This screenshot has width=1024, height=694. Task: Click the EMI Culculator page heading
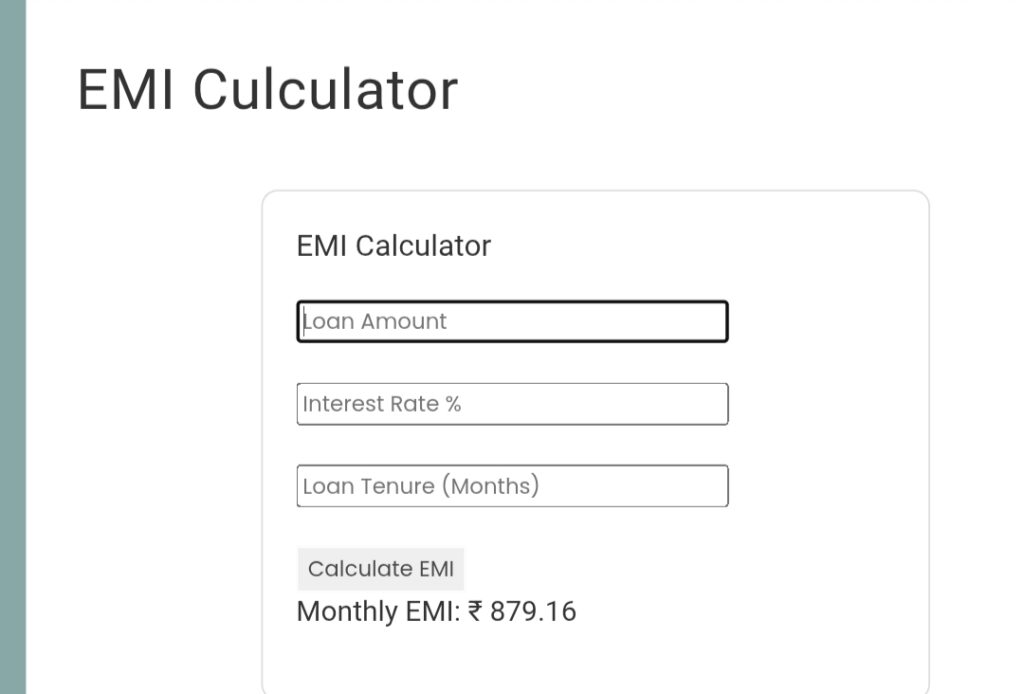[268, 88]
